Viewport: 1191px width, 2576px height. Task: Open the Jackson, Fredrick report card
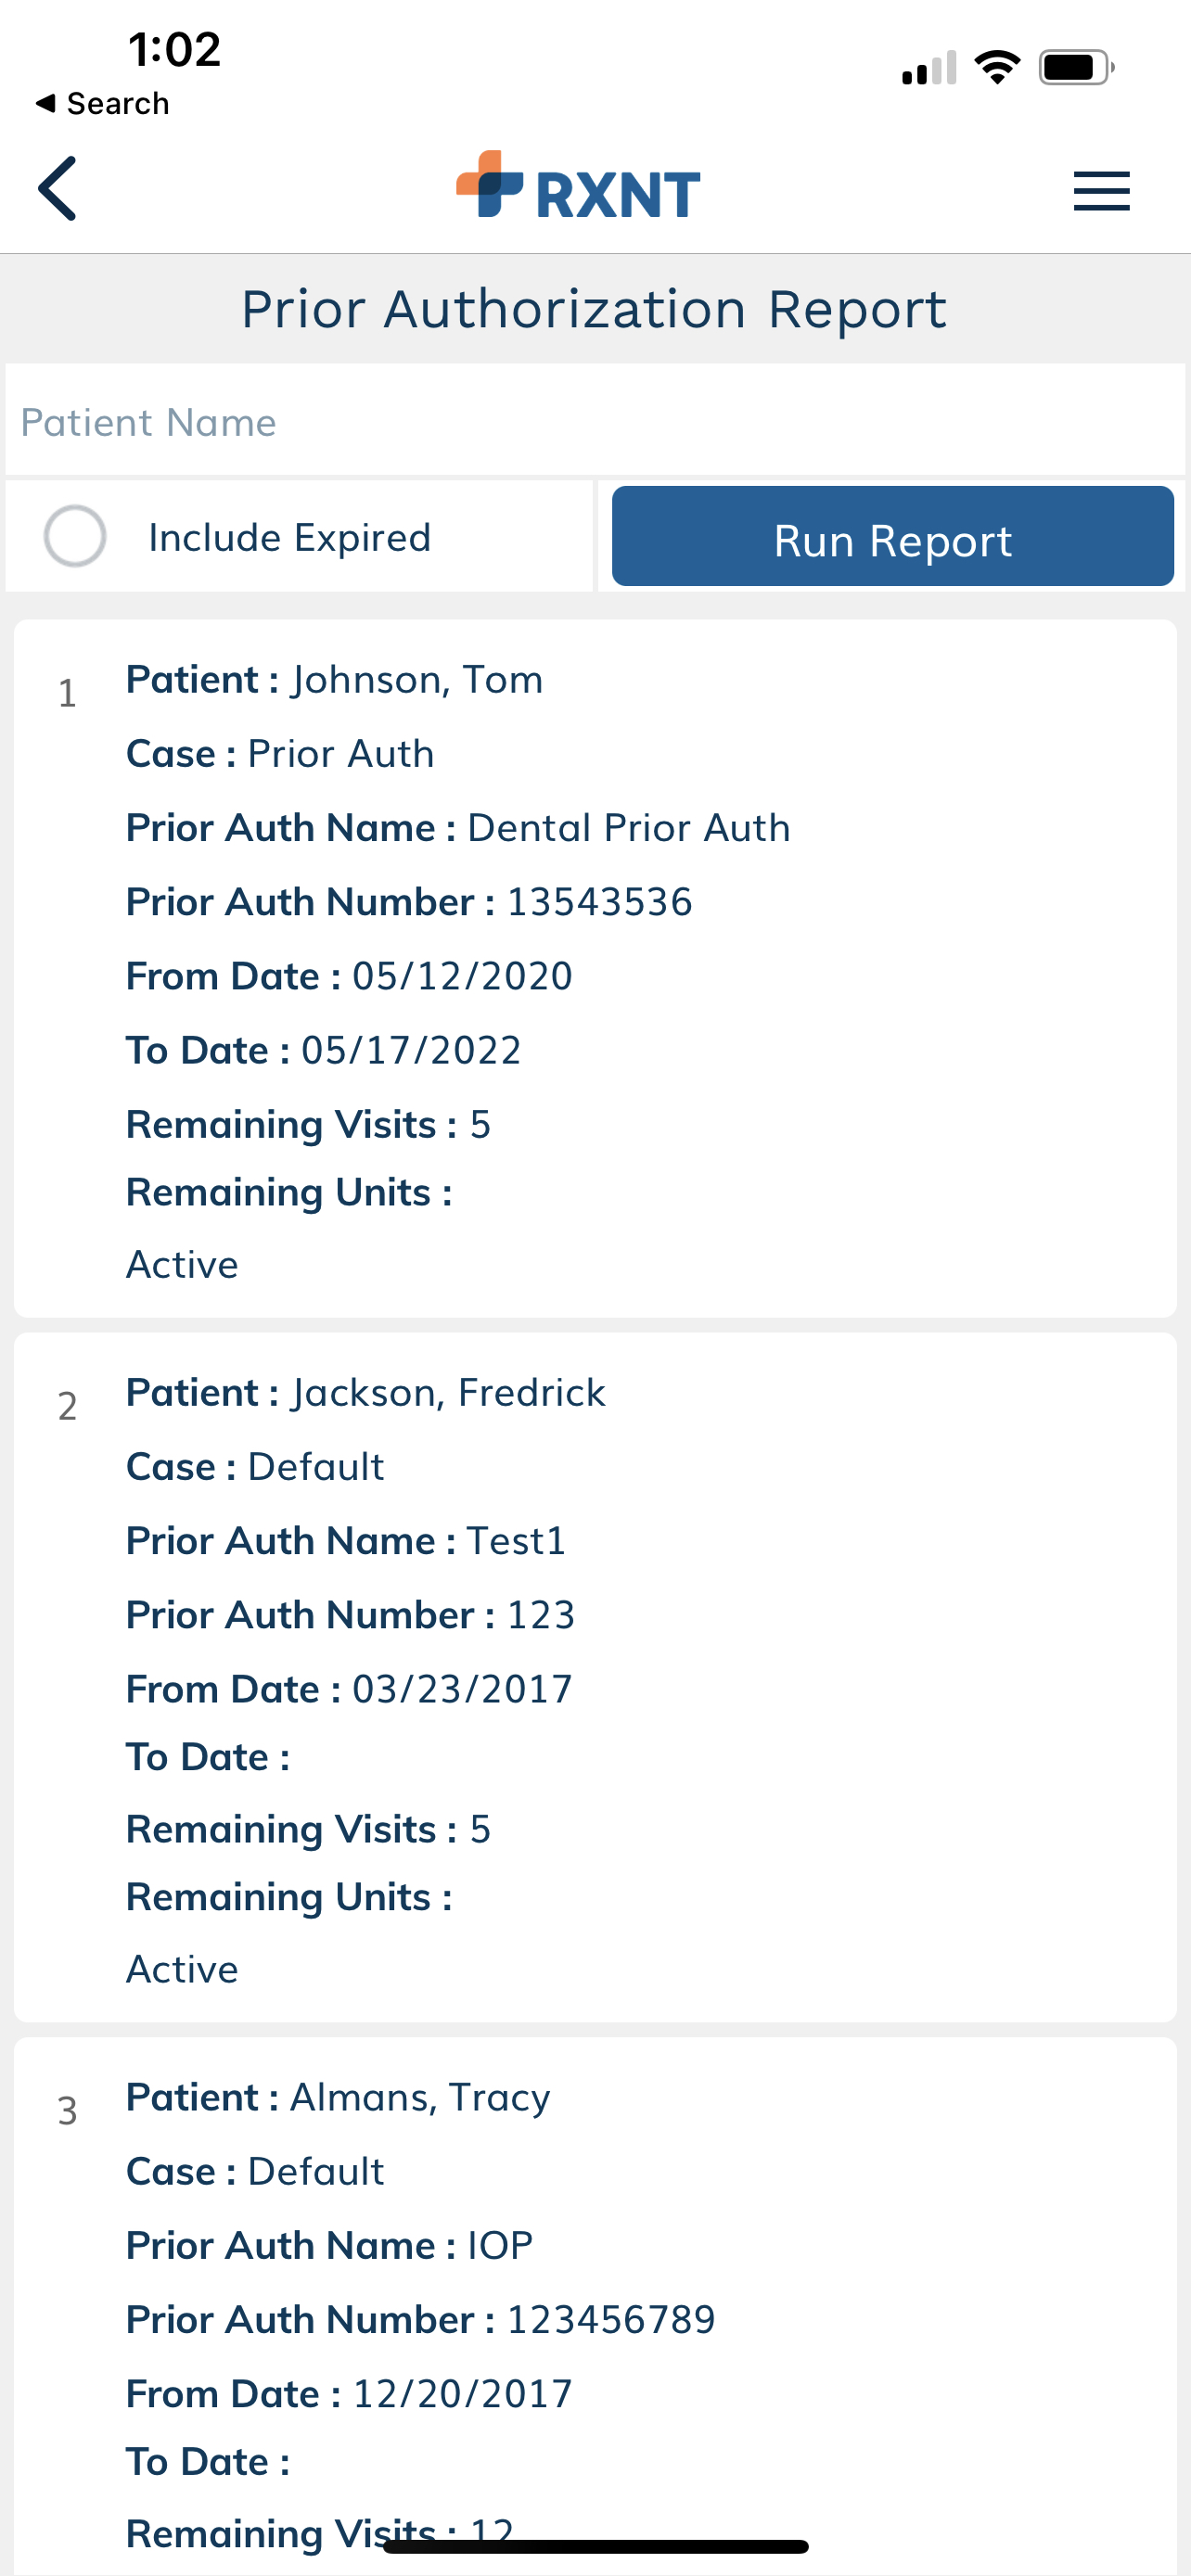(595, 1677)
